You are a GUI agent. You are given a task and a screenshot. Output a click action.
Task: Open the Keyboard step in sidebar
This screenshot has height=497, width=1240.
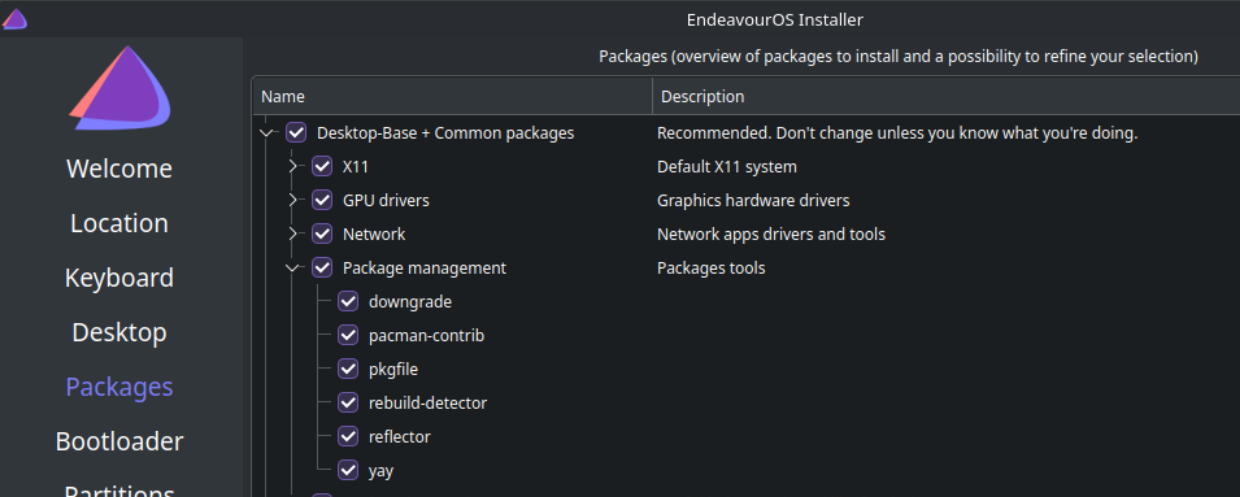point(119,278)
